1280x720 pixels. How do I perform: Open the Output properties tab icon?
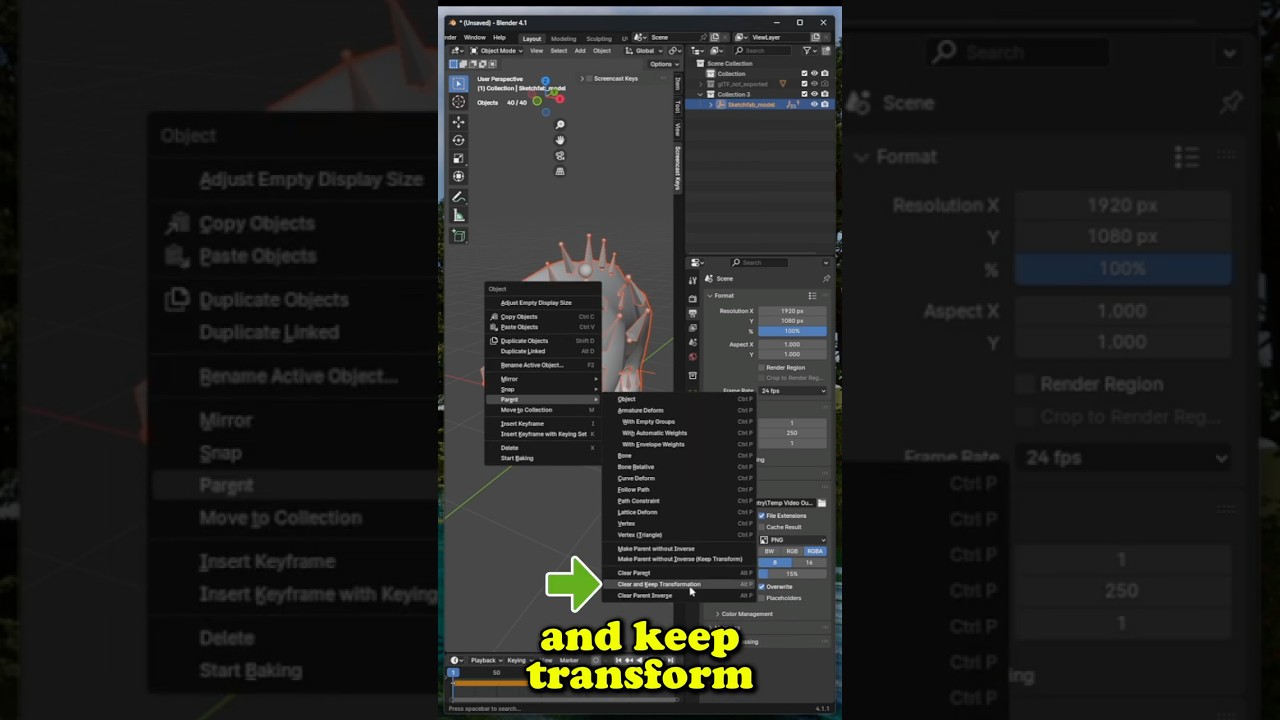click(693, 313)
